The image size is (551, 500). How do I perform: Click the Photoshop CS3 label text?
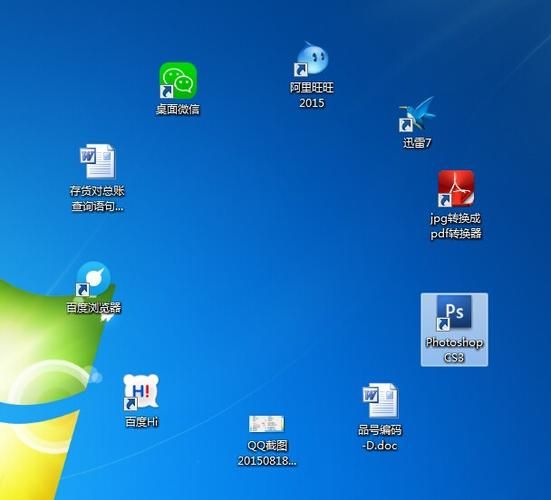(x=454, y=350)
